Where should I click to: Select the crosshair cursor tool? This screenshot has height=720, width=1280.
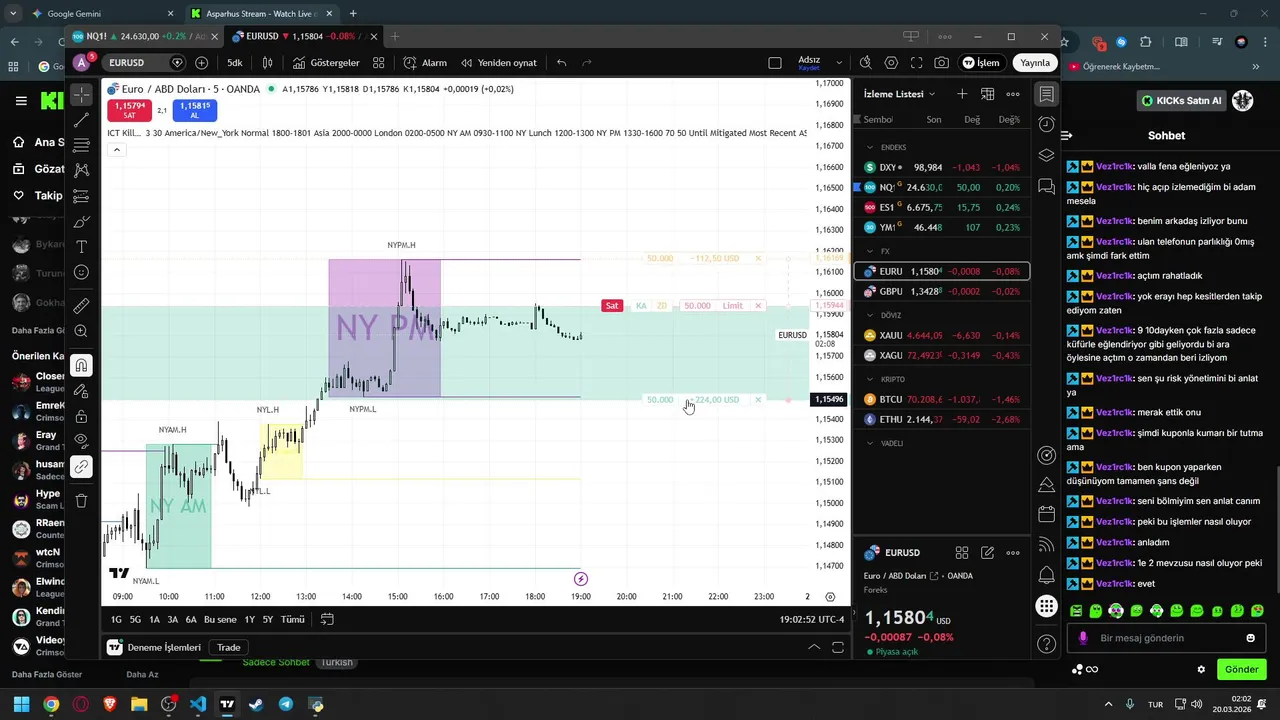click(82, 95)
